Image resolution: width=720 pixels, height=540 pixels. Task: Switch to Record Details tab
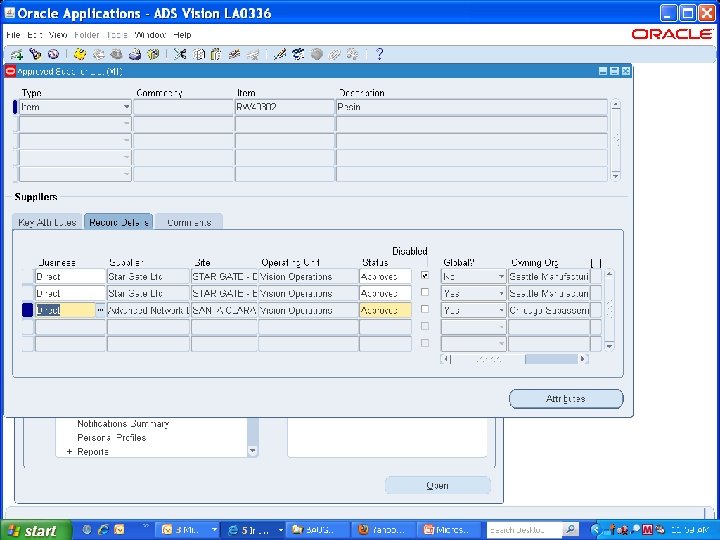[x=118, y=222]
